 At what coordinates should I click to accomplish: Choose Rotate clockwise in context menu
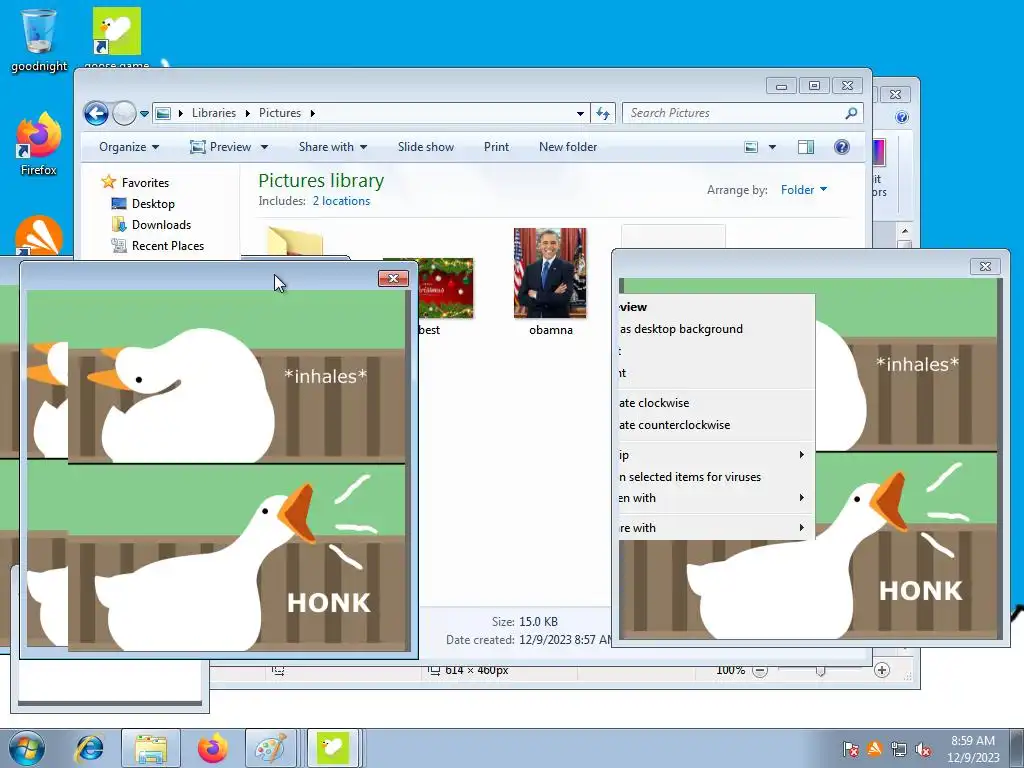(716, 403)
